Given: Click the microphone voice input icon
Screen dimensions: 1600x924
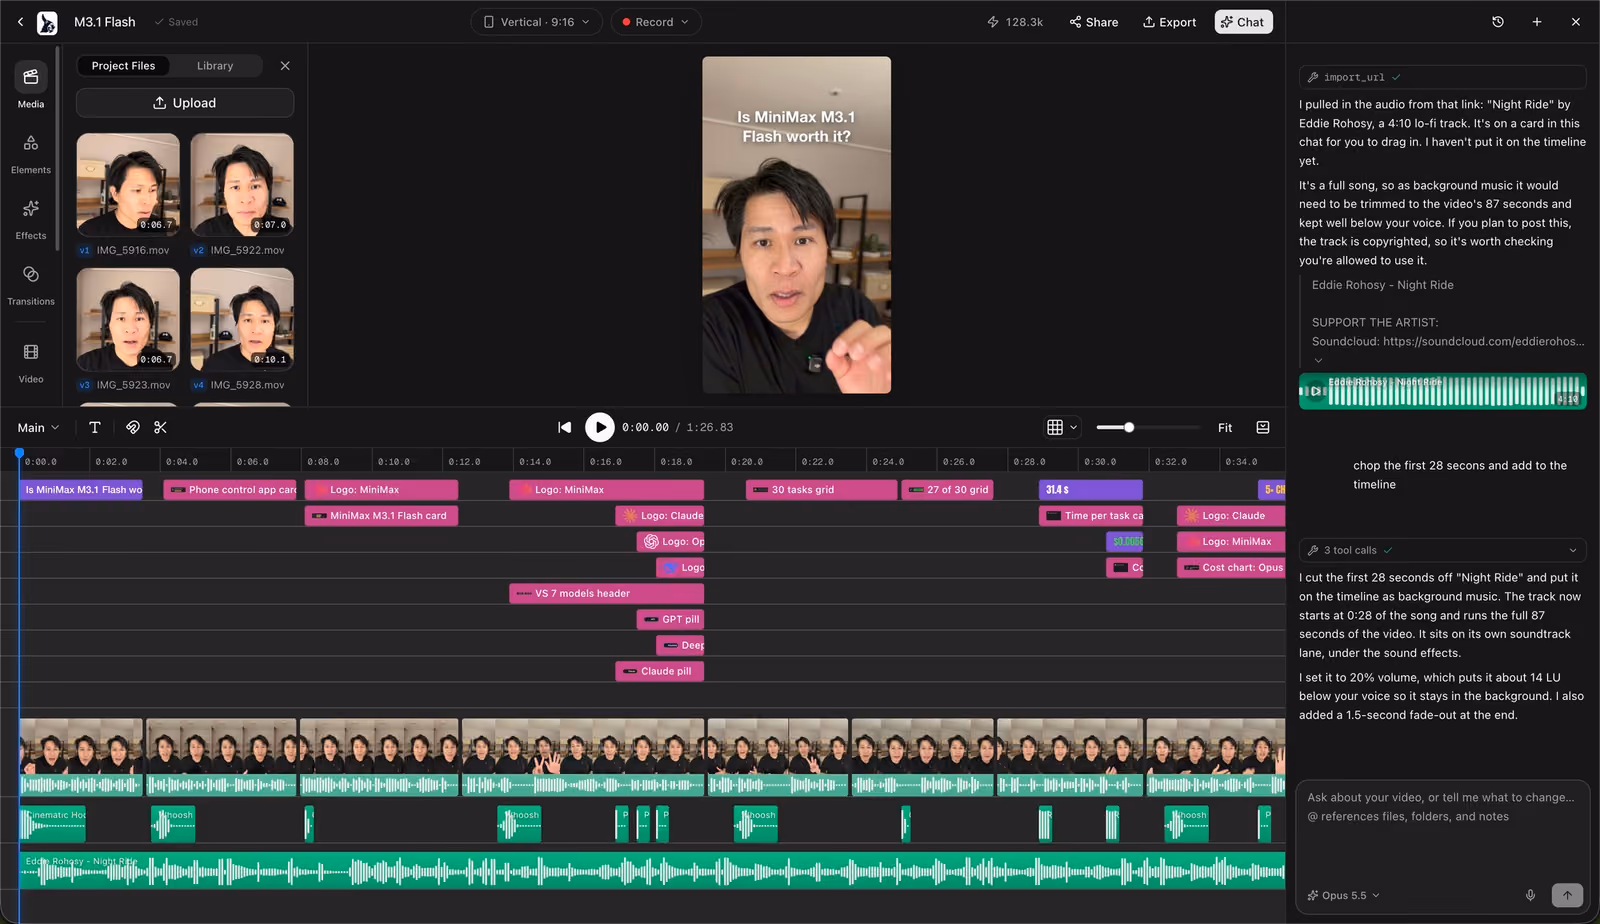Looking at the screenshot, I should pos(1530,895).
